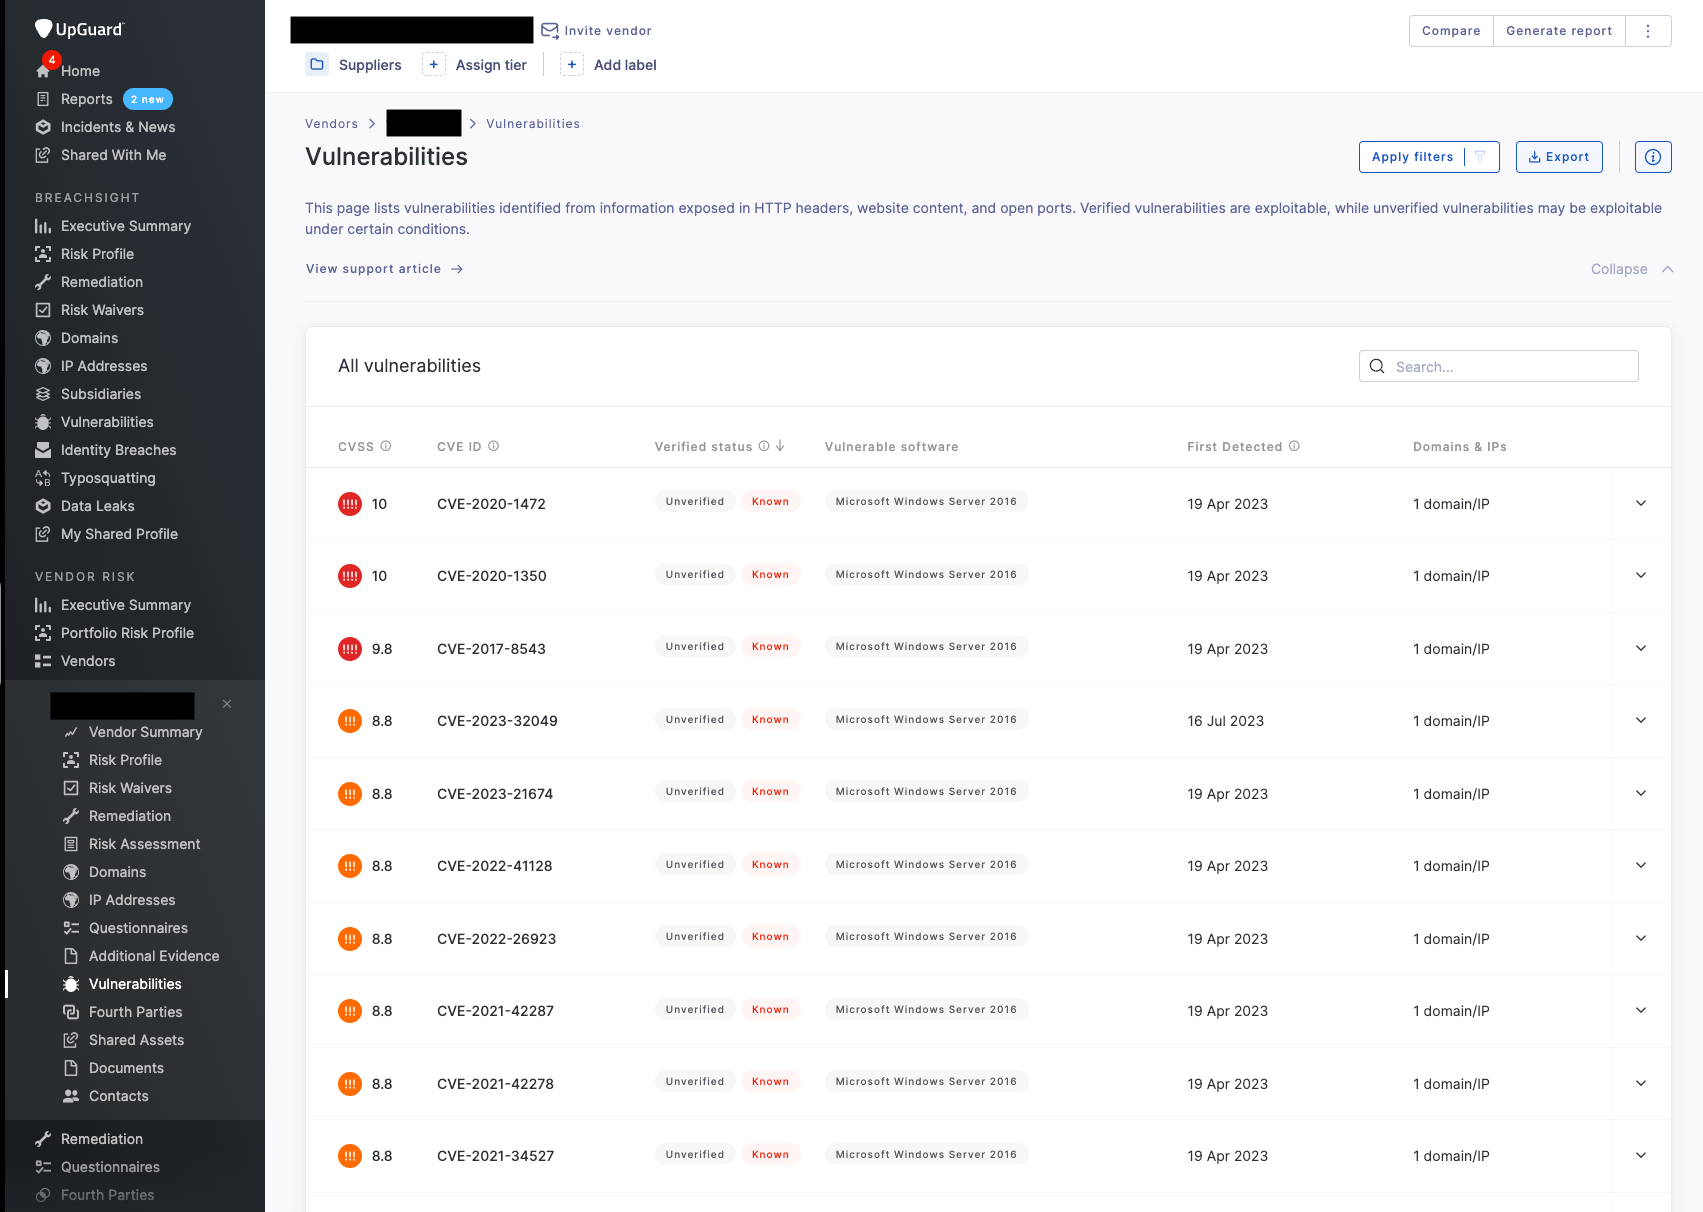Screen dimensions: 1703x1212
Task: Open the three-dot more options menu
Action: click(x=1648, y=31)
